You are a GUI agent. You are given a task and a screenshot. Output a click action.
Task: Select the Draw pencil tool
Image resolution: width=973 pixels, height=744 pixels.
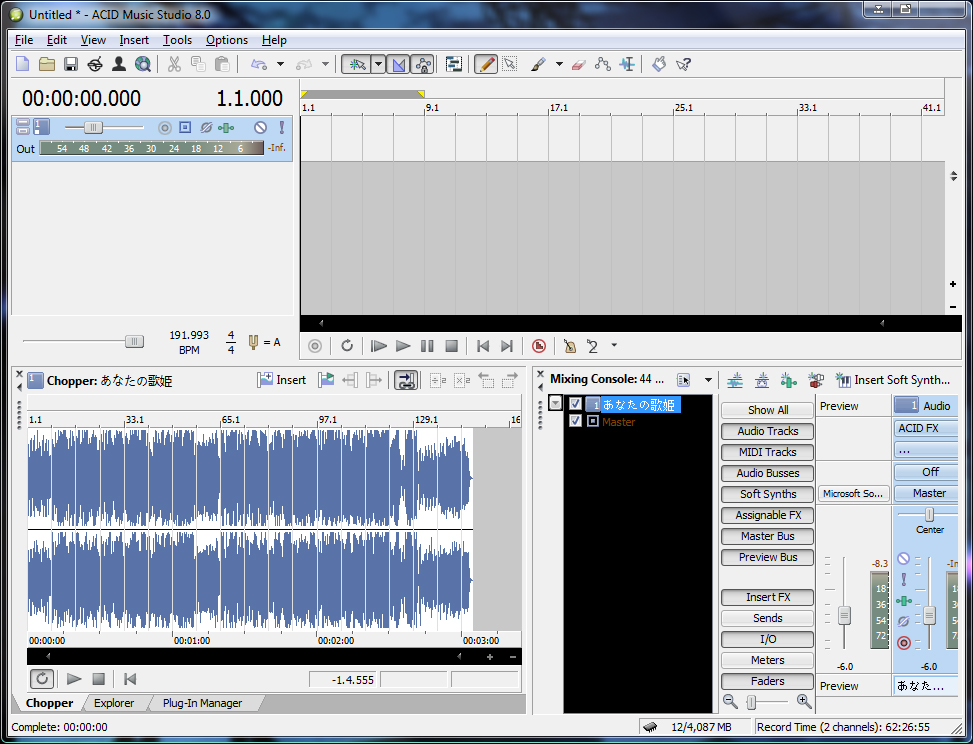pos(486,64)
